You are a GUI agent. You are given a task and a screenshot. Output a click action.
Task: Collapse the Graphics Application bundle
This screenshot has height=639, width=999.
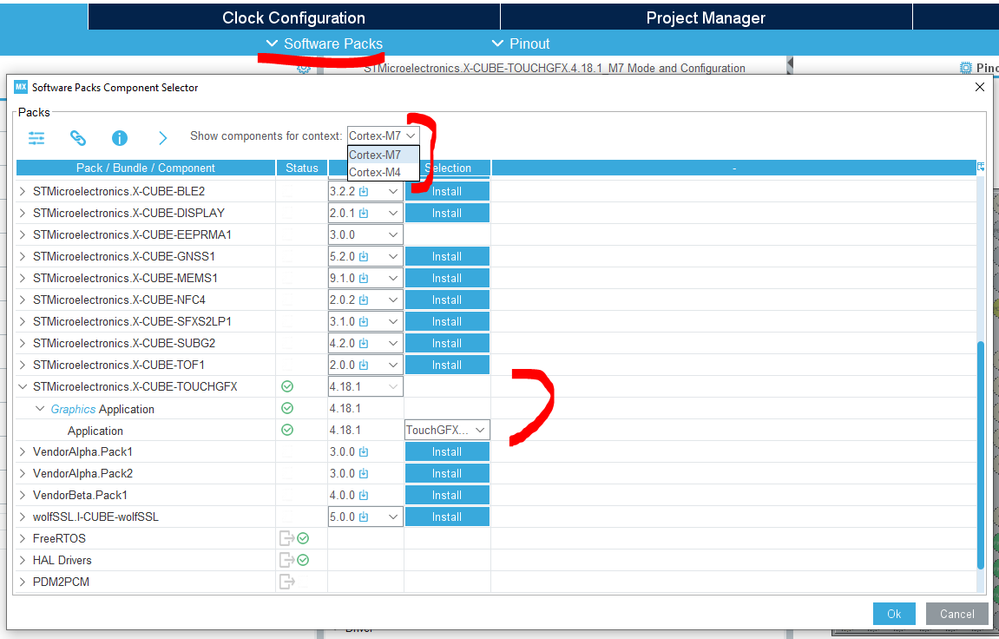tap(40, 408)
